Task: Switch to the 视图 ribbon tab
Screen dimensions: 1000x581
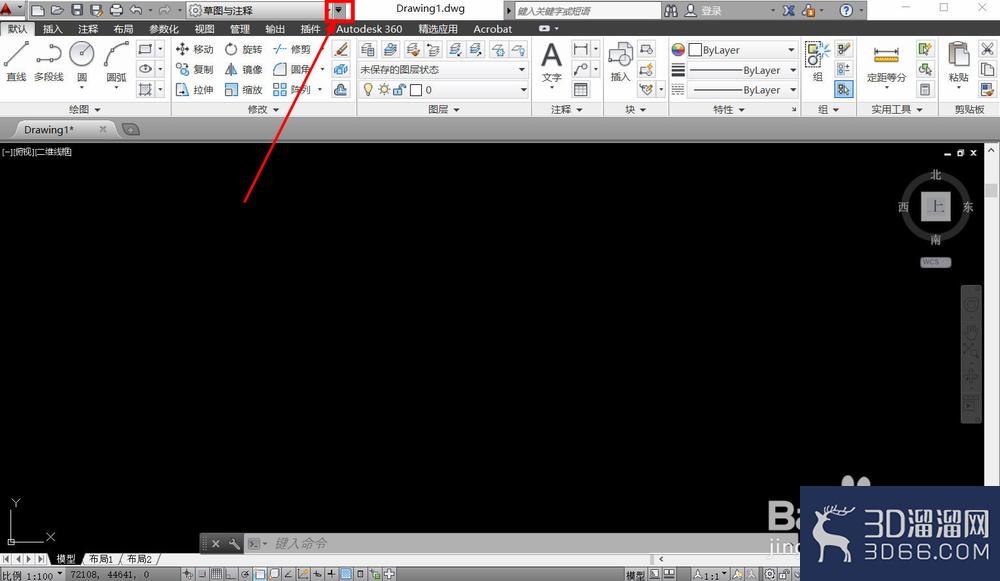Action: point(204,29)
